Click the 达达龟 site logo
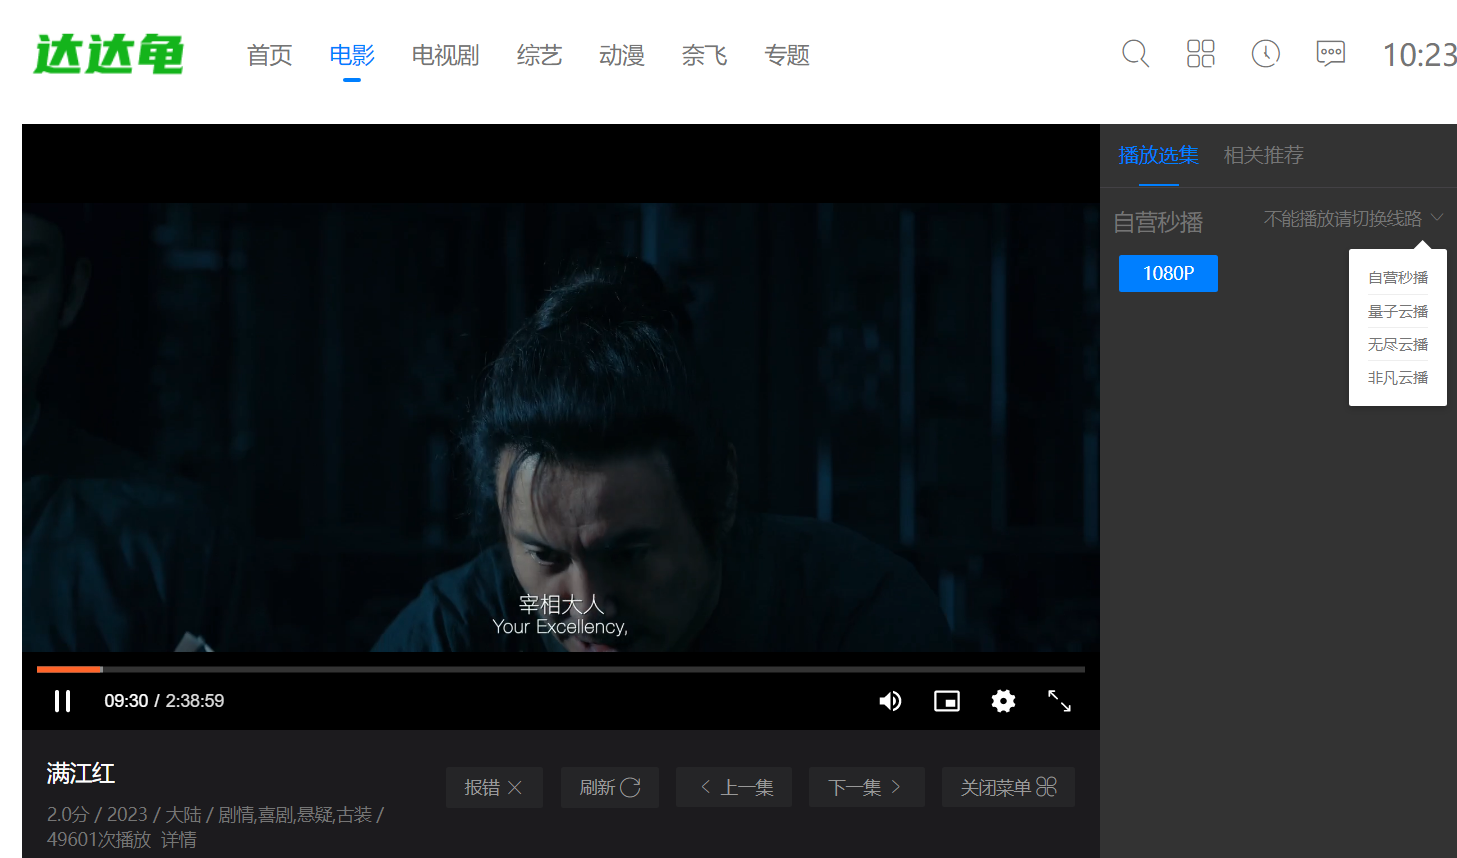This screenshot has width=1457, height=858. click(109, 54)
